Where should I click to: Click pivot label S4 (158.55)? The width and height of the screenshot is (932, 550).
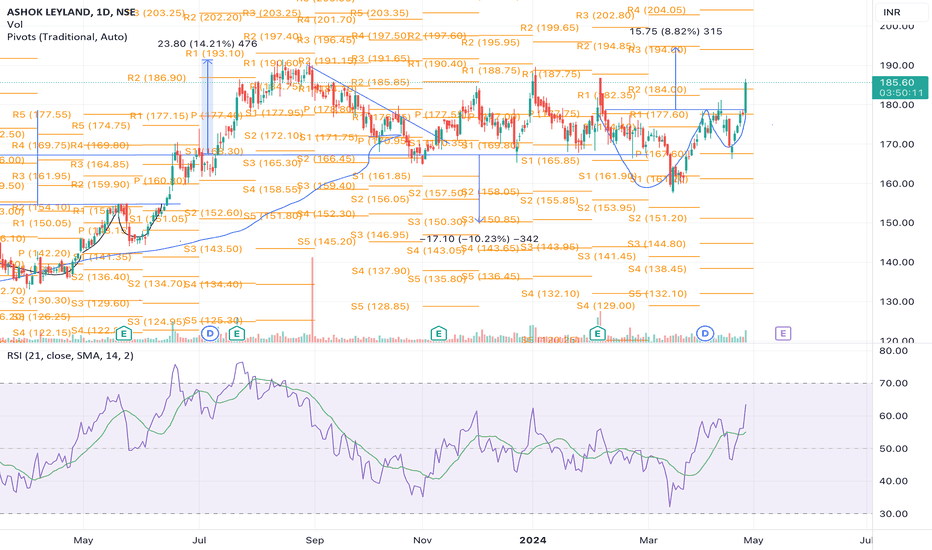point(272,190)
